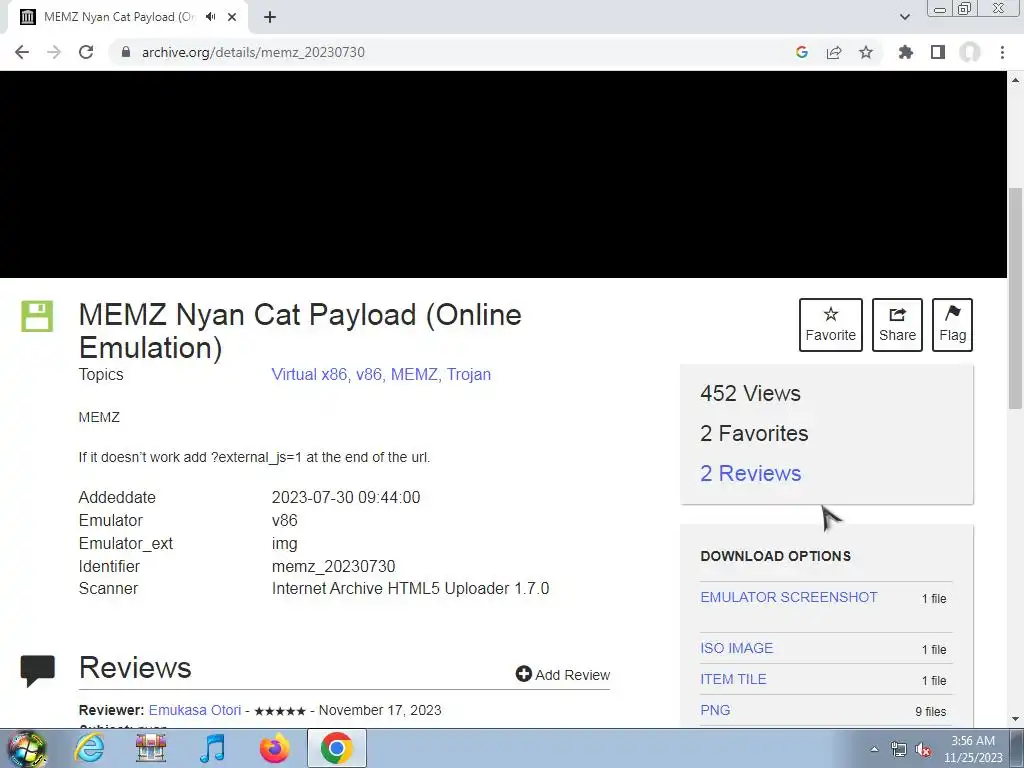Bookmark this page with the star icon
1024x768 pixels.
click(866, 52)
